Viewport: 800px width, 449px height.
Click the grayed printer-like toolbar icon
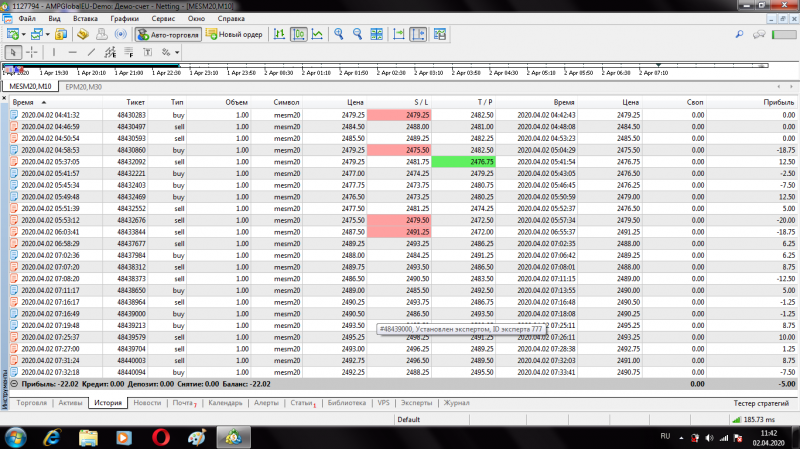[102, 34]
